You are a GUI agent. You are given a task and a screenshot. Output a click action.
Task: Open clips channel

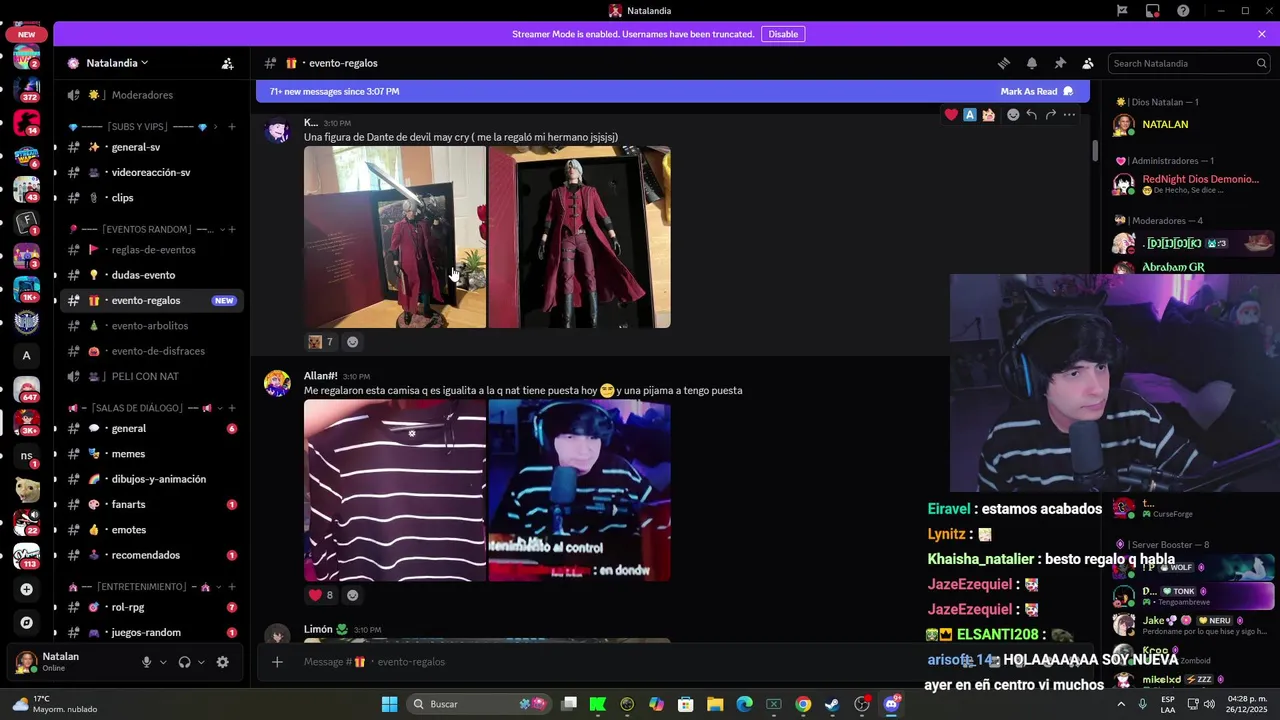(151, 198)
